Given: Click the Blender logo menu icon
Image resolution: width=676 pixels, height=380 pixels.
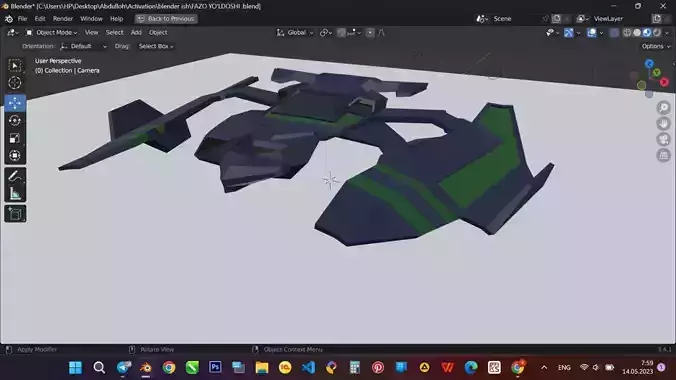Looking at the screenshot, I should click(9, 19).
